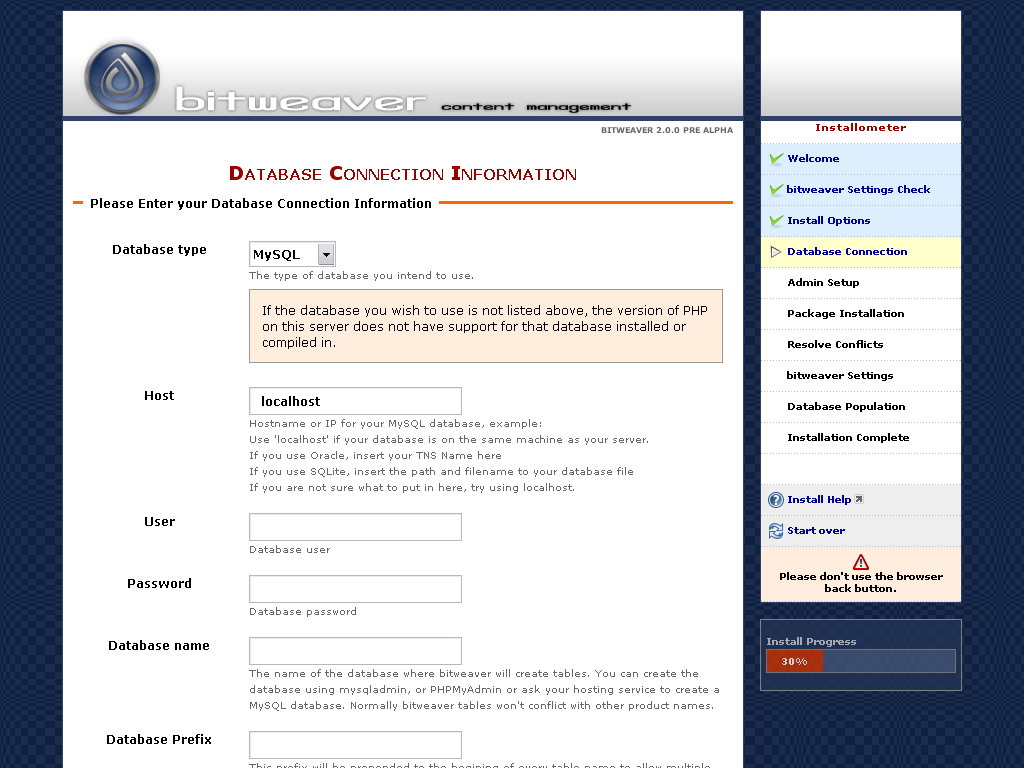
Task: Click the checkmark beside bitweaver Settings Check
Action: (x=776, y=189)
